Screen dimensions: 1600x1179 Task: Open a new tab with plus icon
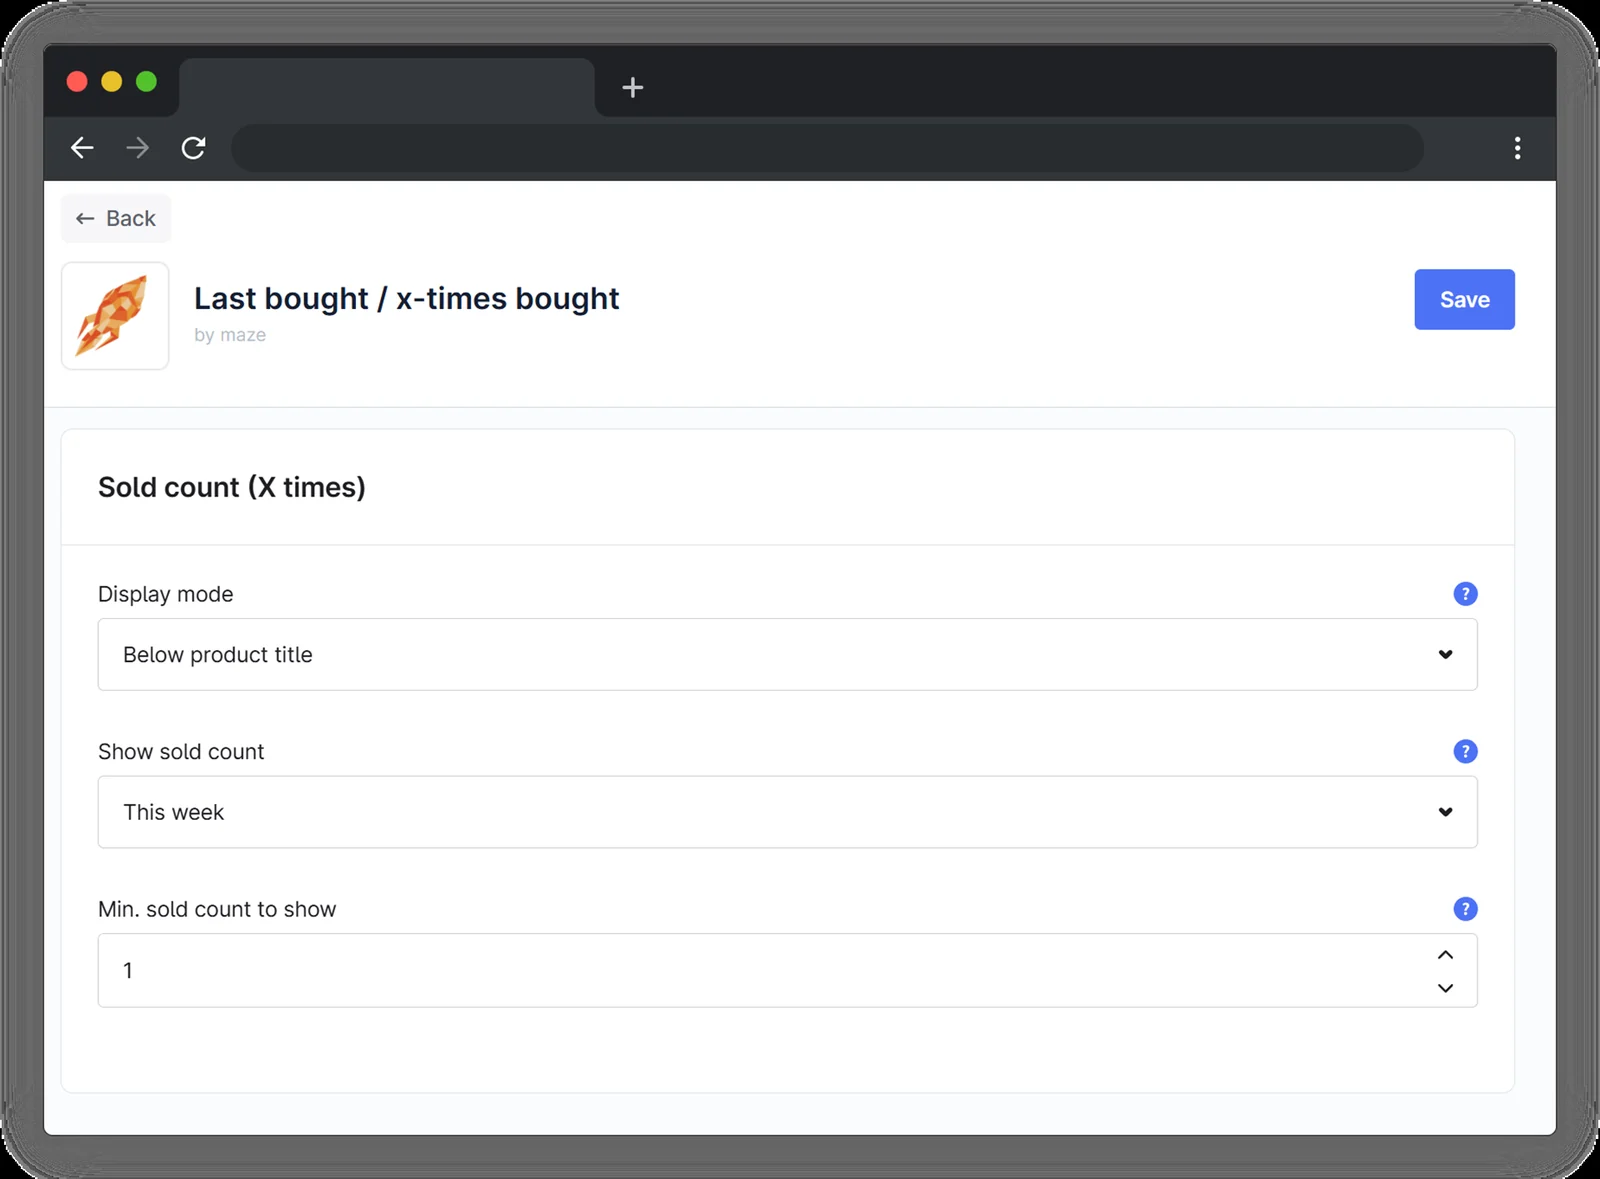click(x=632, y=87)
